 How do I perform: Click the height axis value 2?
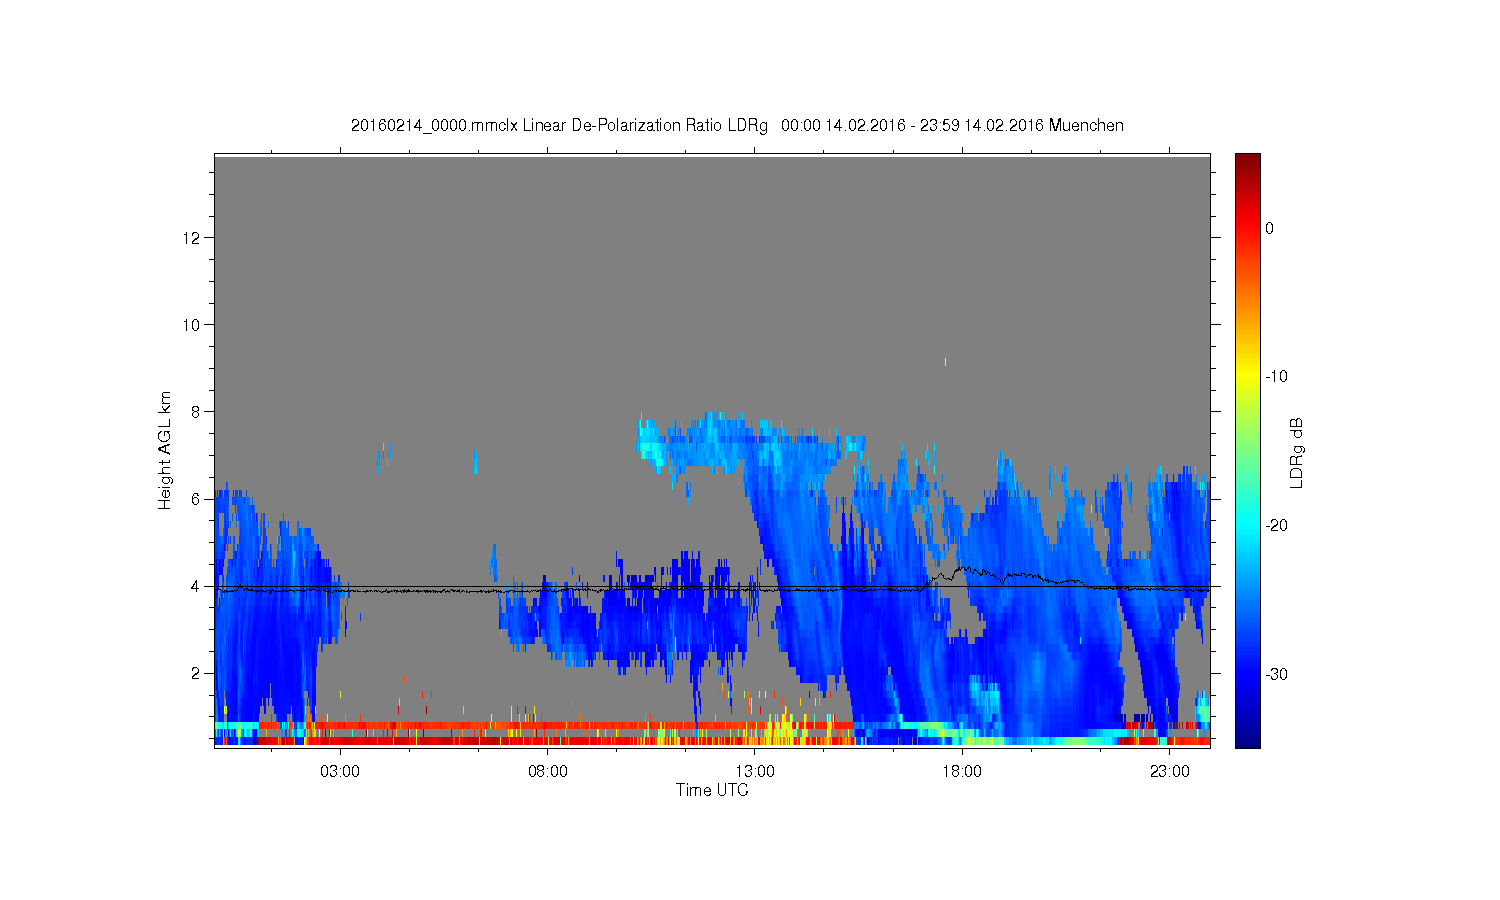click(x=197, y=673)
